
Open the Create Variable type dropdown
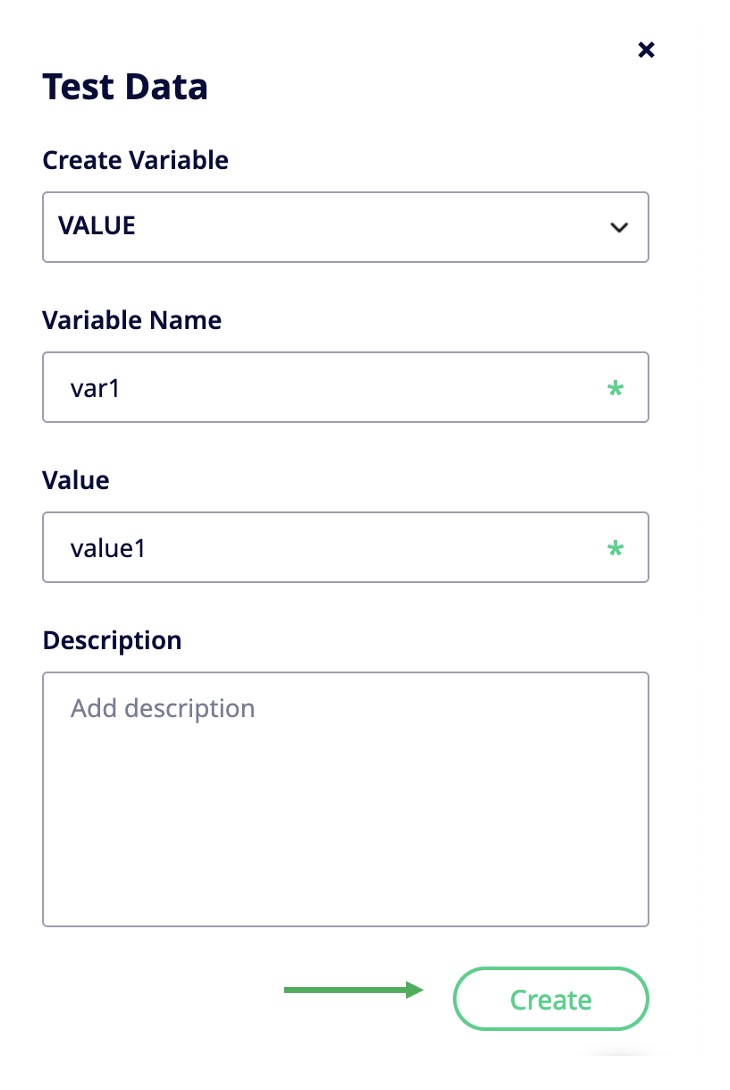pyautogui.click(x=346, y=227)
